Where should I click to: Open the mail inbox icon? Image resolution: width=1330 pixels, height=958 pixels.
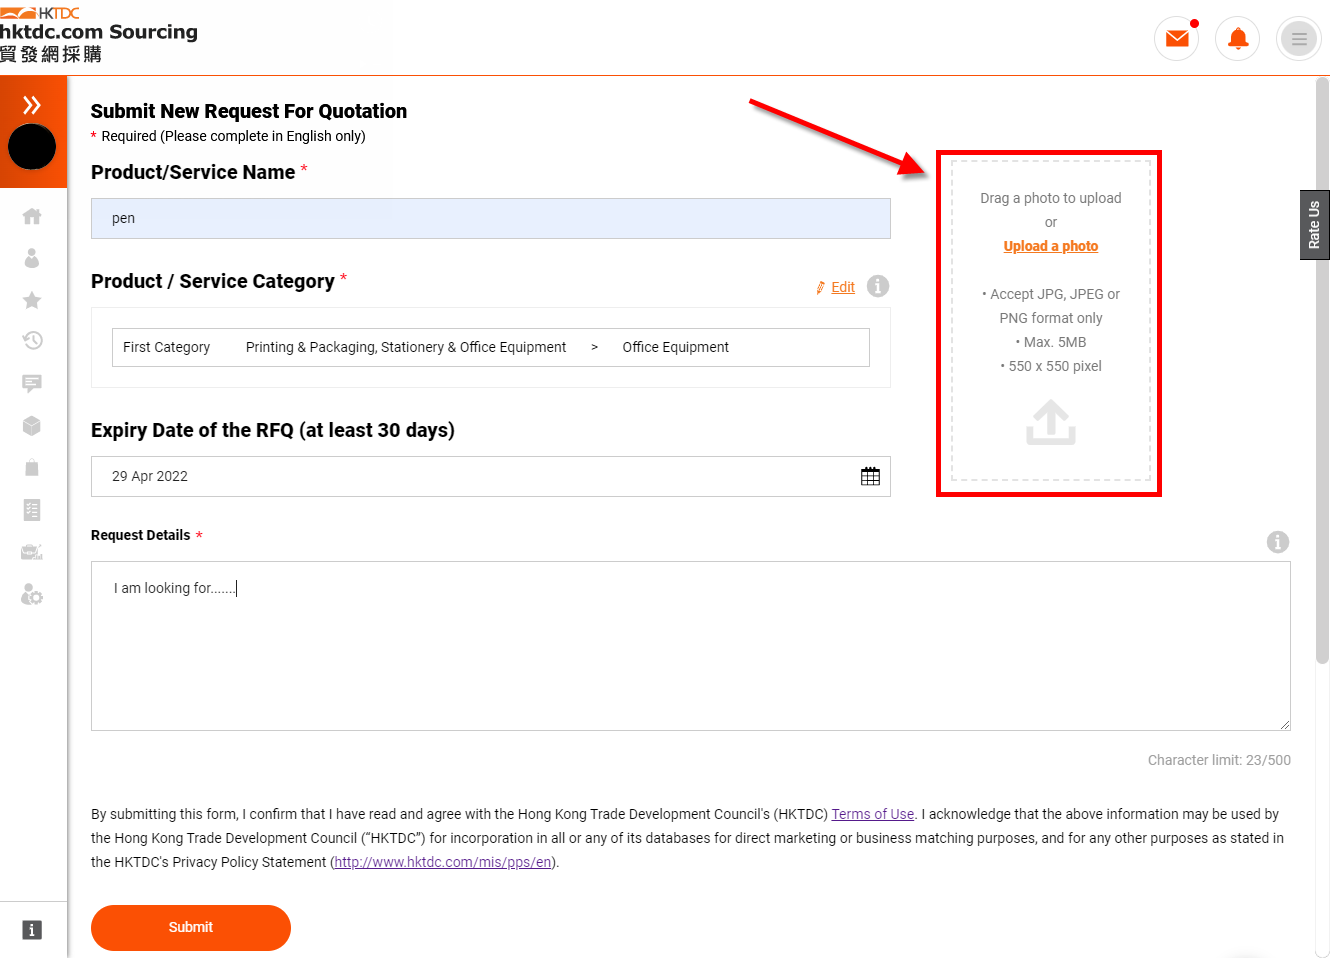click(1177, 39)
